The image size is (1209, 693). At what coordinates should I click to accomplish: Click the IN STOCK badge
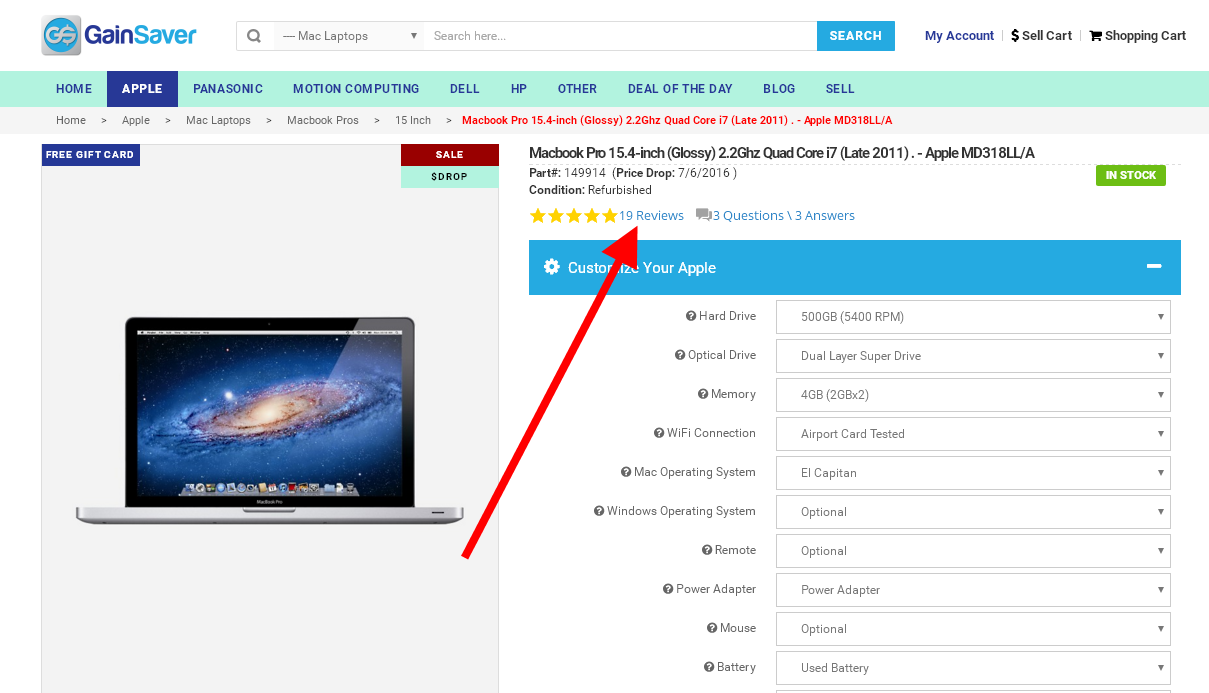[1131, 175]
